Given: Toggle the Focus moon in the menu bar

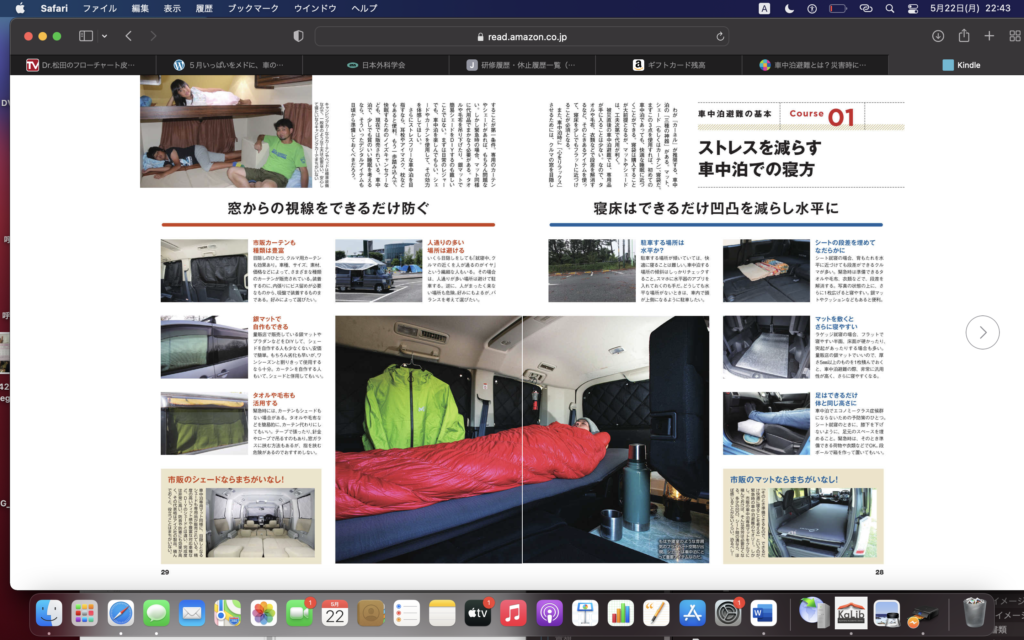Looking at the screenshot, I should [x=790, y=8].
